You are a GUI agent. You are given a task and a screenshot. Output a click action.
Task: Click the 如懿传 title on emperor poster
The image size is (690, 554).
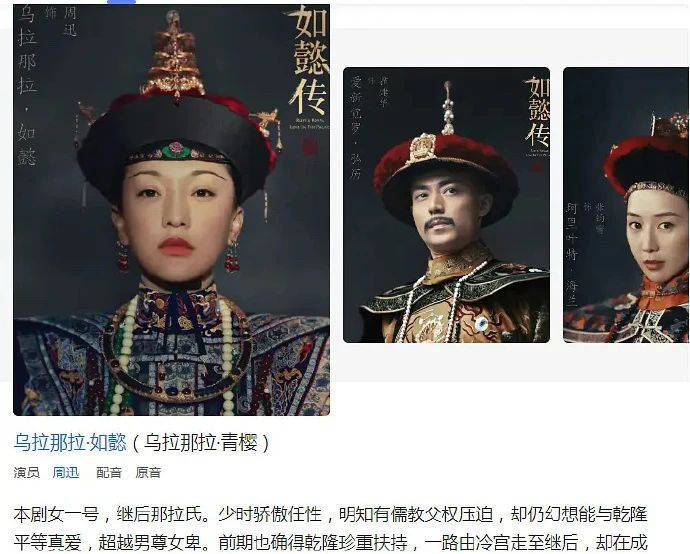click(x=537, y=113)
